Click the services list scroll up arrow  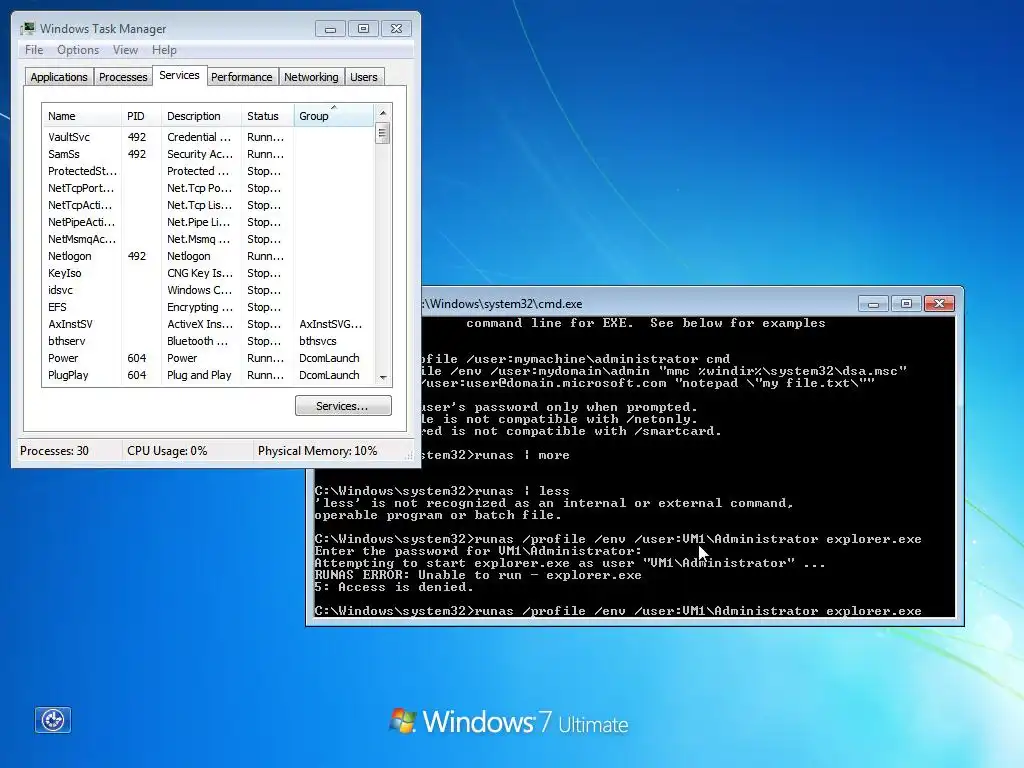click(383, 113)
